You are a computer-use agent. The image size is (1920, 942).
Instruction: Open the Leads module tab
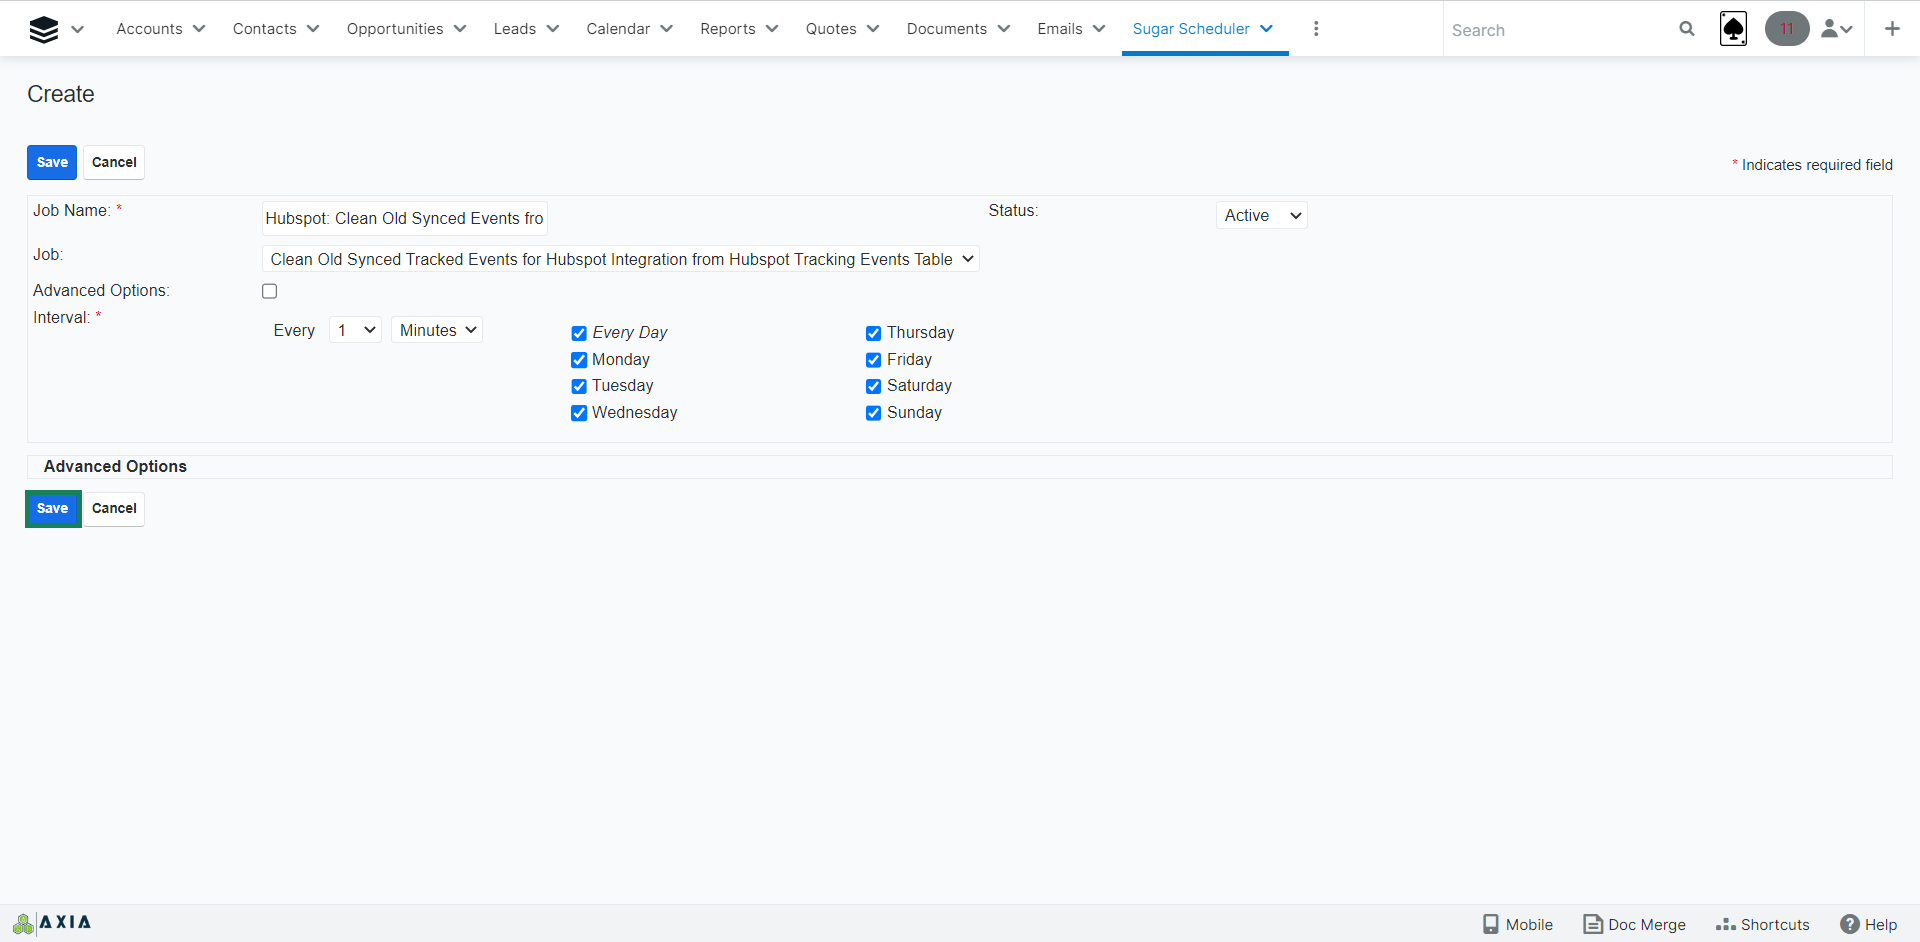tap(515, 29)
